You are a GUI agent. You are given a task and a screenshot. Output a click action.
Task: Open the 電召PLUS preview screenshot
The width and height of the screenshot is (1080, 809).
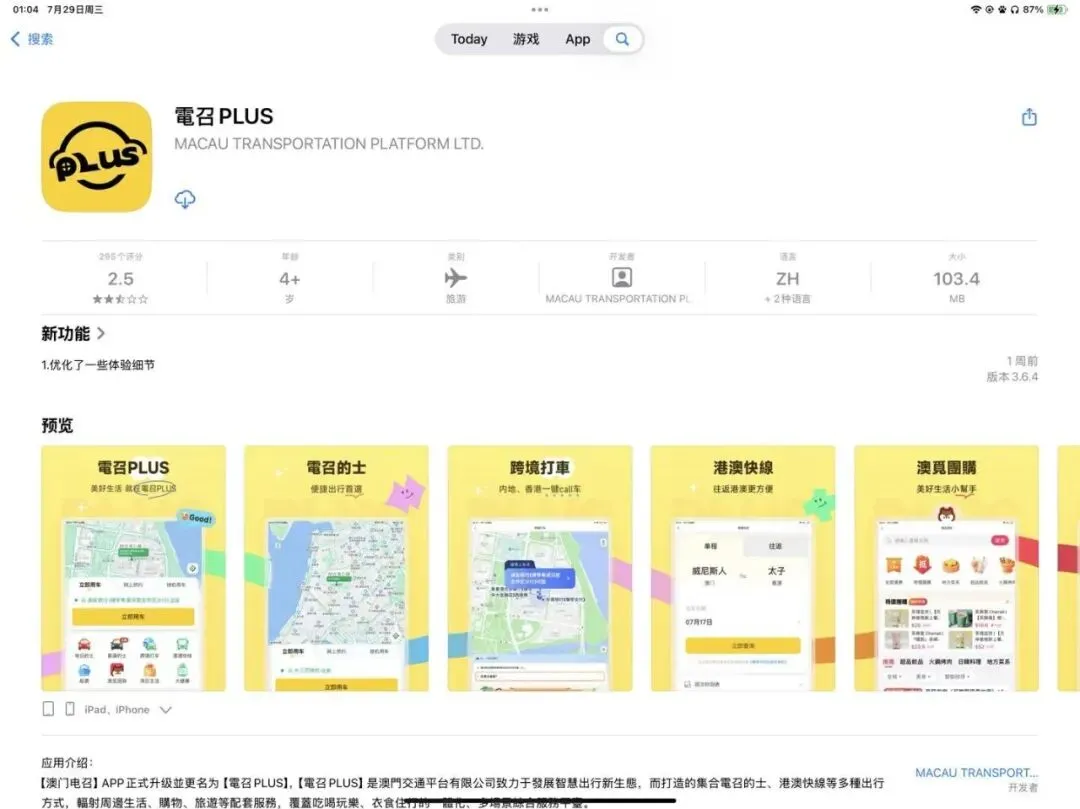134,568
